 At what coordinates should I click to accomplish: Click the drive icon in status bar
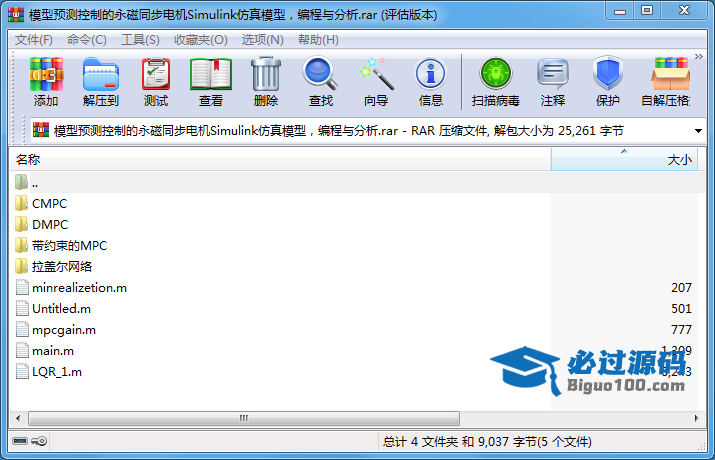point(20,441)
